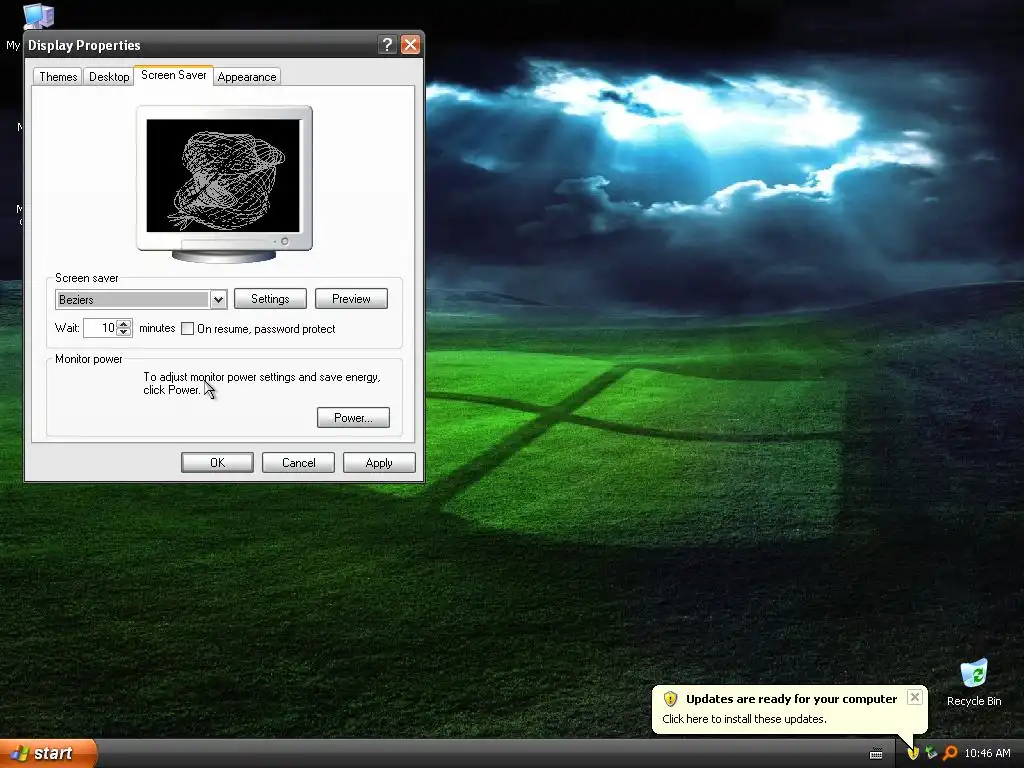Open the Recycle Bin icon

pos(974,682)
